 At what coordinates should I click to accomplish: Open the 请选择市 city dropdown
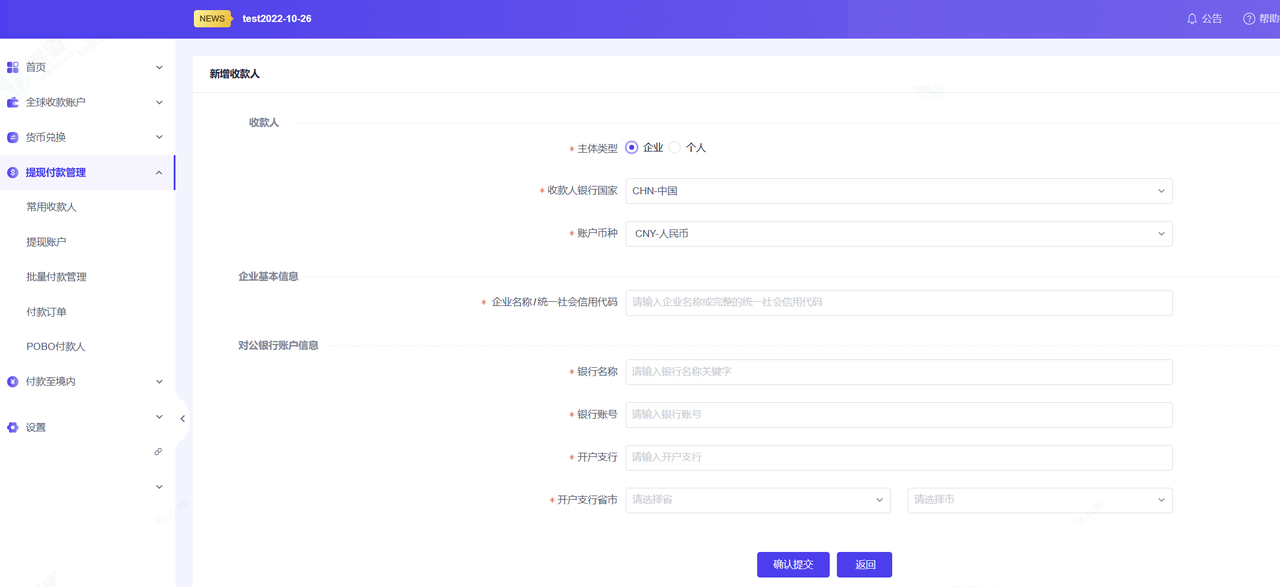pos(1039,500)
